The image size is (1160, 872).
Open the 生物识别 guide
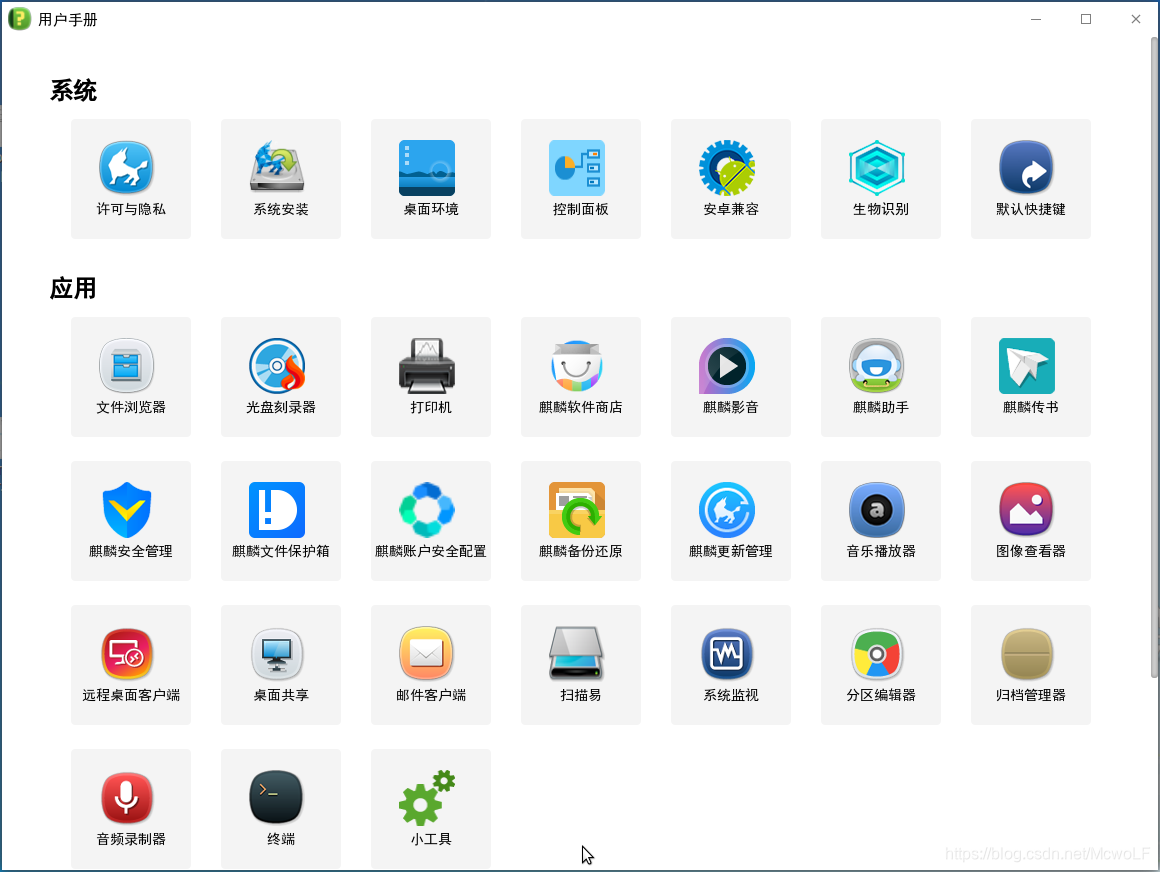[x=881, y=178]
